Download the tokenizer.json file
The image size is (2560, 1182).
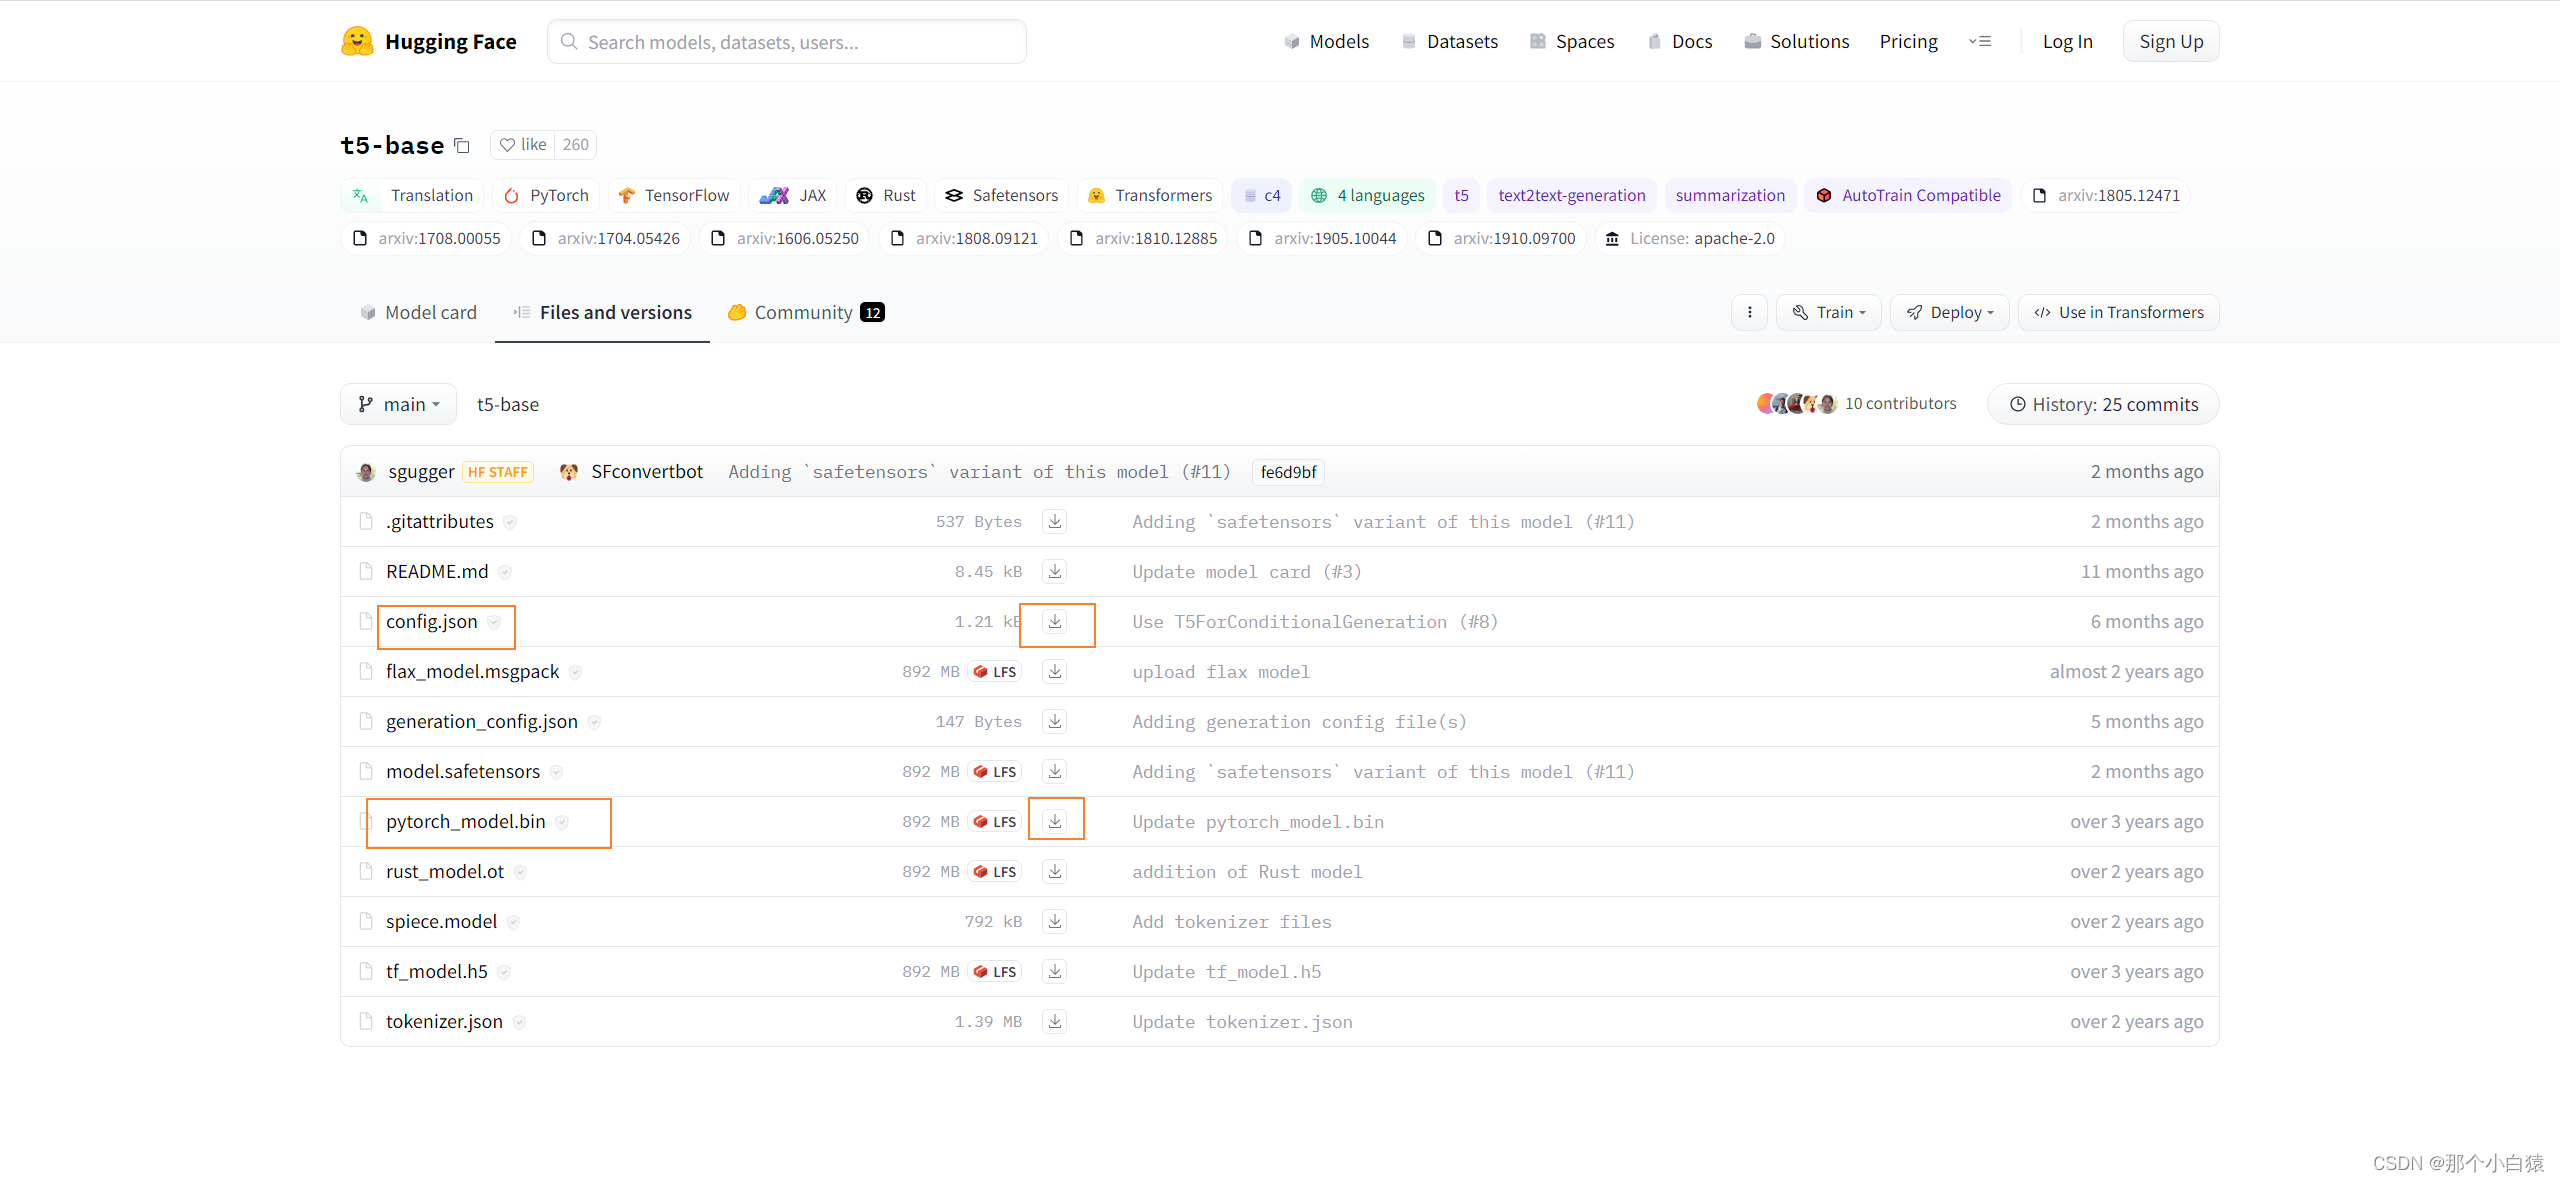[x=1054, y=1022]
